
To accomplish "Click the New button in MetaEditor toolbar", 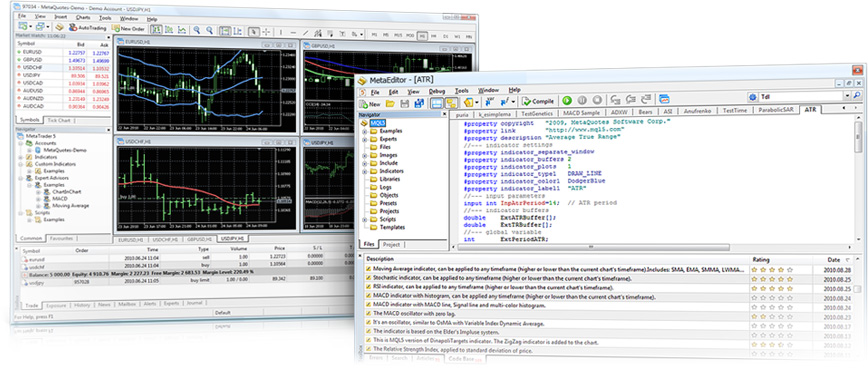I will [370, 103].
